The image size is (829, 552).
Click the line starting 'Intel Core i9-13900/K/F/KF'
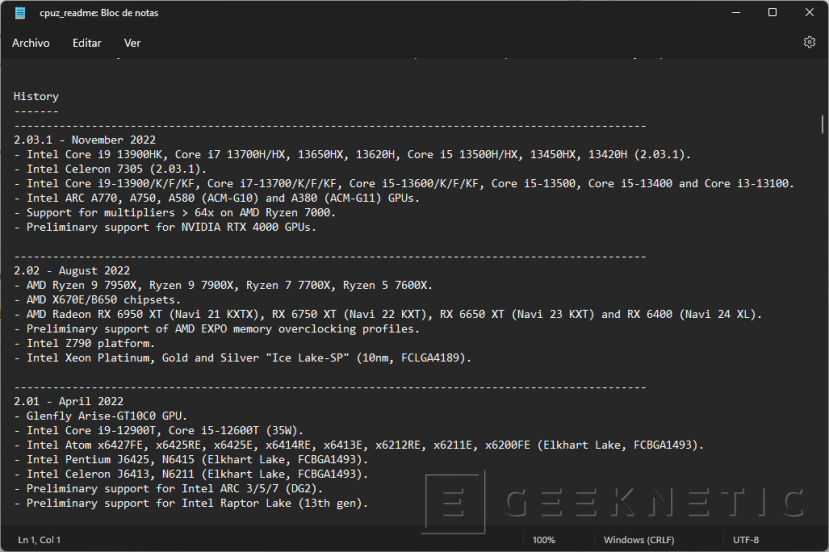tap(404, 183)
